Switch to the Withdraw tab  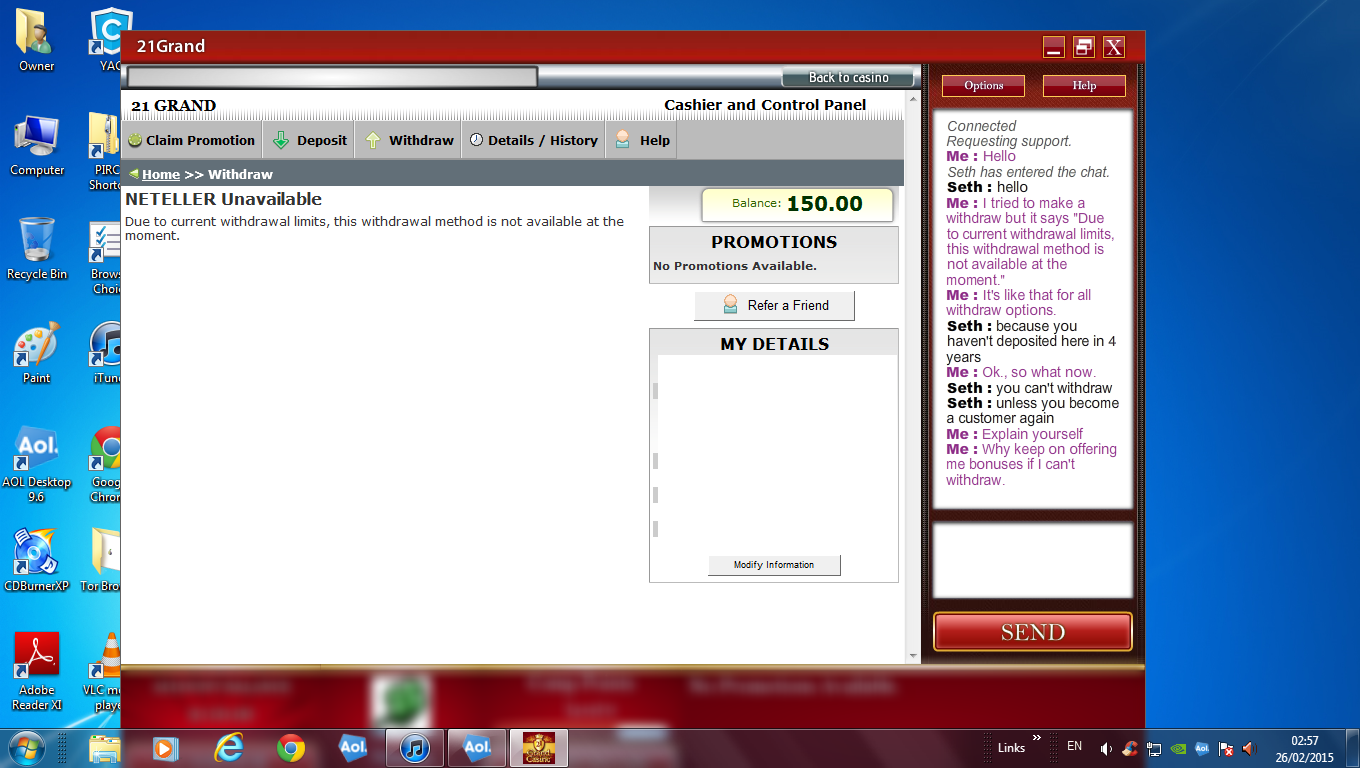pyautogui.click(x=408, y=140)
